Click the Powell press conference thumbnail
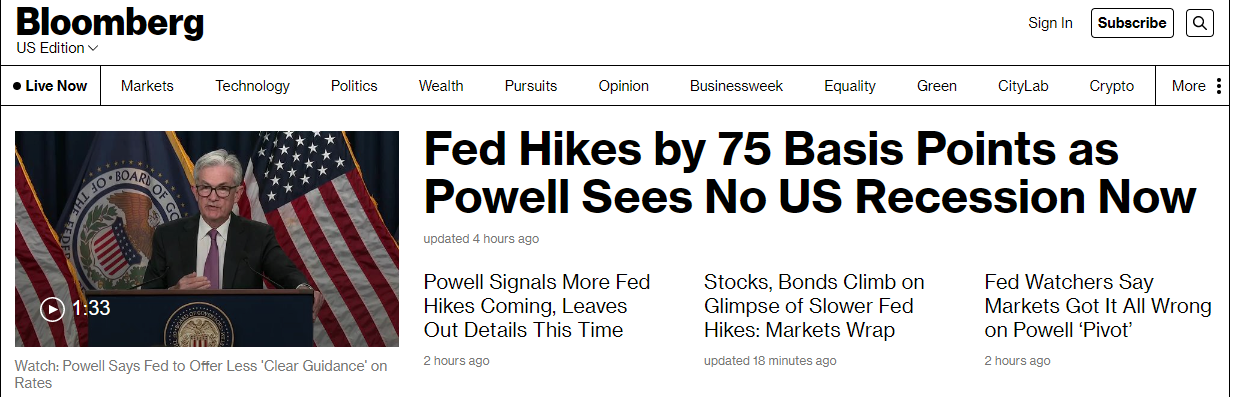 click(x=207, y=239)
